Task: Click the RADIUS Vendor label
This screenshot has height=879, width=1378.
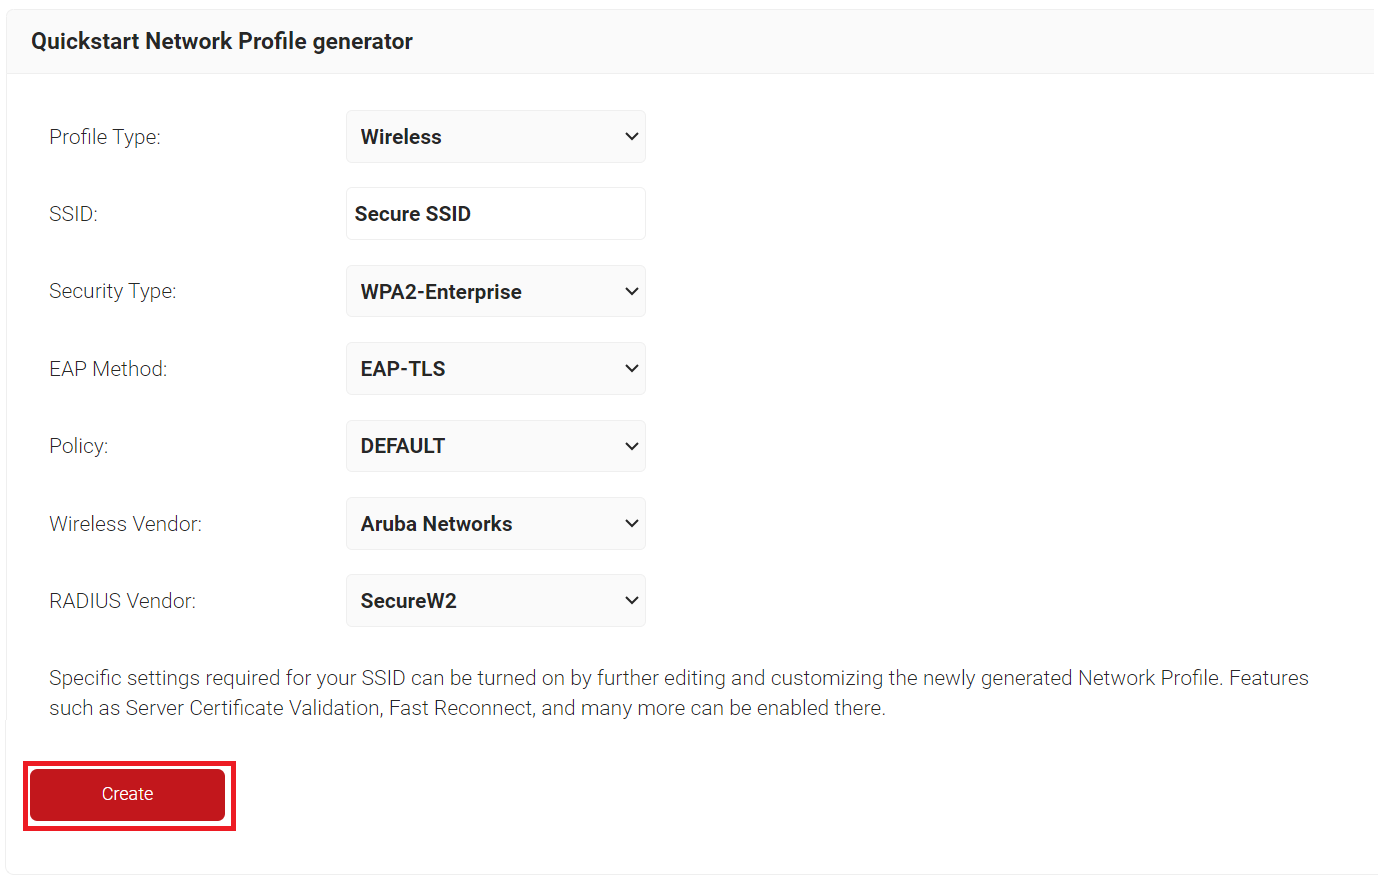Action: [x=123, y=601]
